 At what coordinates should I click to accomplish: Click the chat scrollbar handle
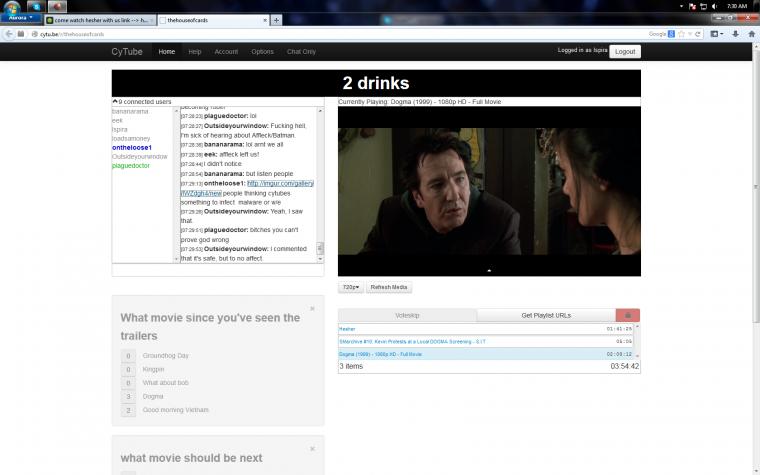[x=320, y=248]
